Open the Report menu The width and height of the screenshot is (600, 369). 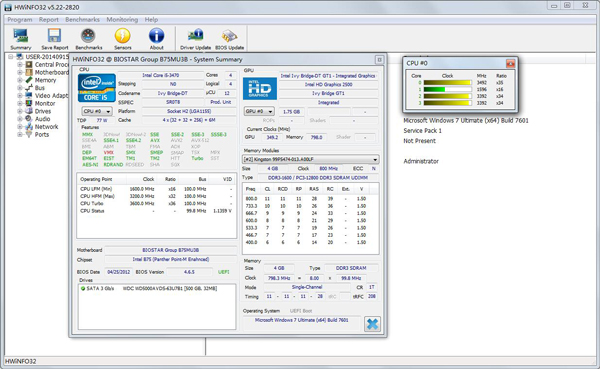(x=49, y=20)
